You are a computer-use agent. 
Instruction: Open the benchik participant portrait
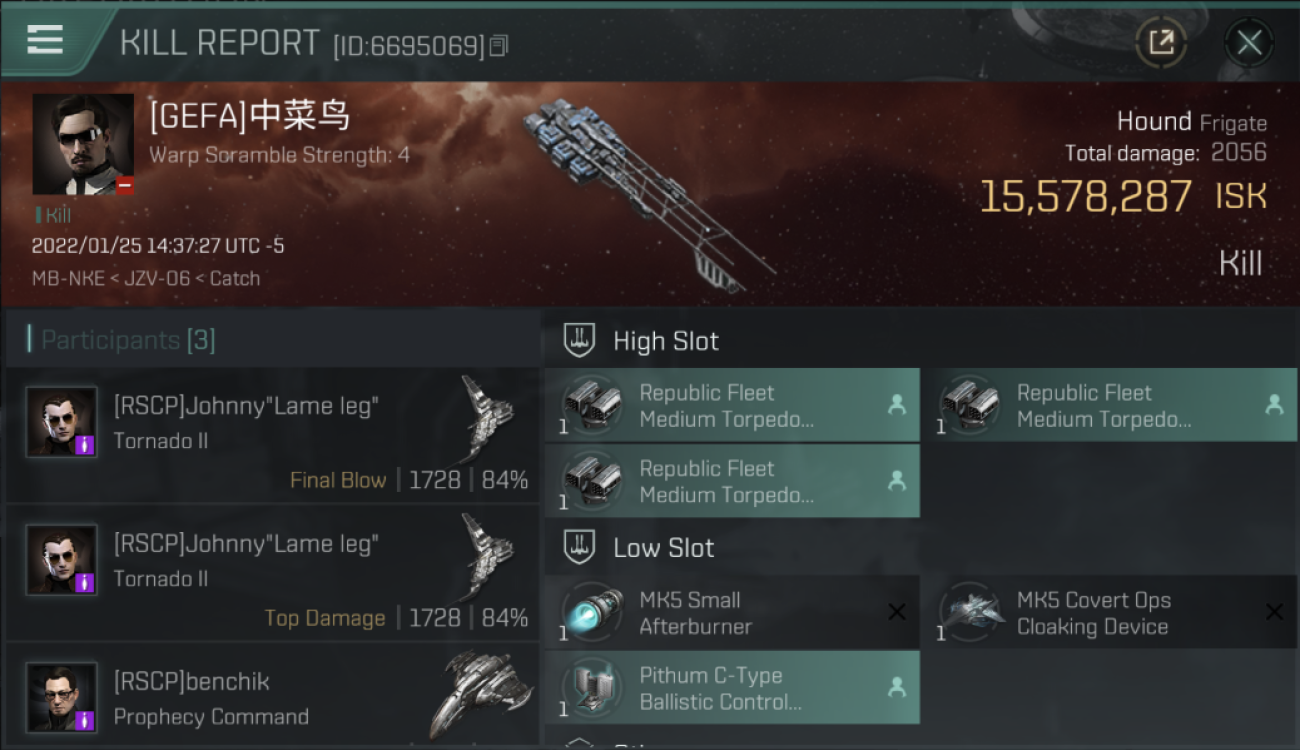pyautogui.click(x=62, y=697)
